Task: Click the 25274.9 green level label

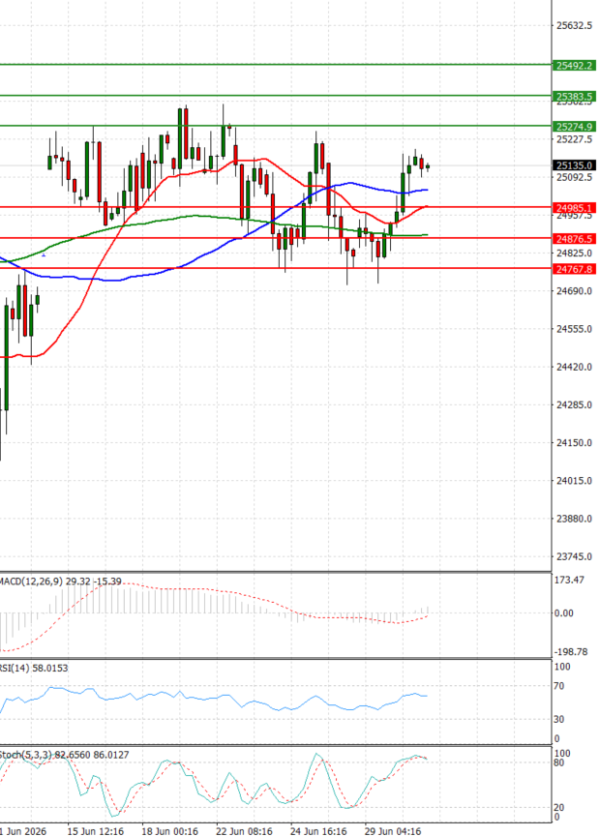Action: tap(574, 126)
